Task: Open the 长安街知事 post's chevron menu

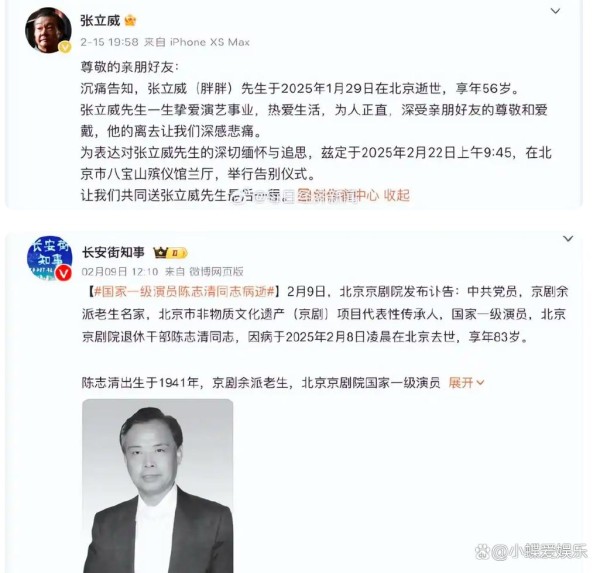Action: pyautogui.click(x=568, y=239)
